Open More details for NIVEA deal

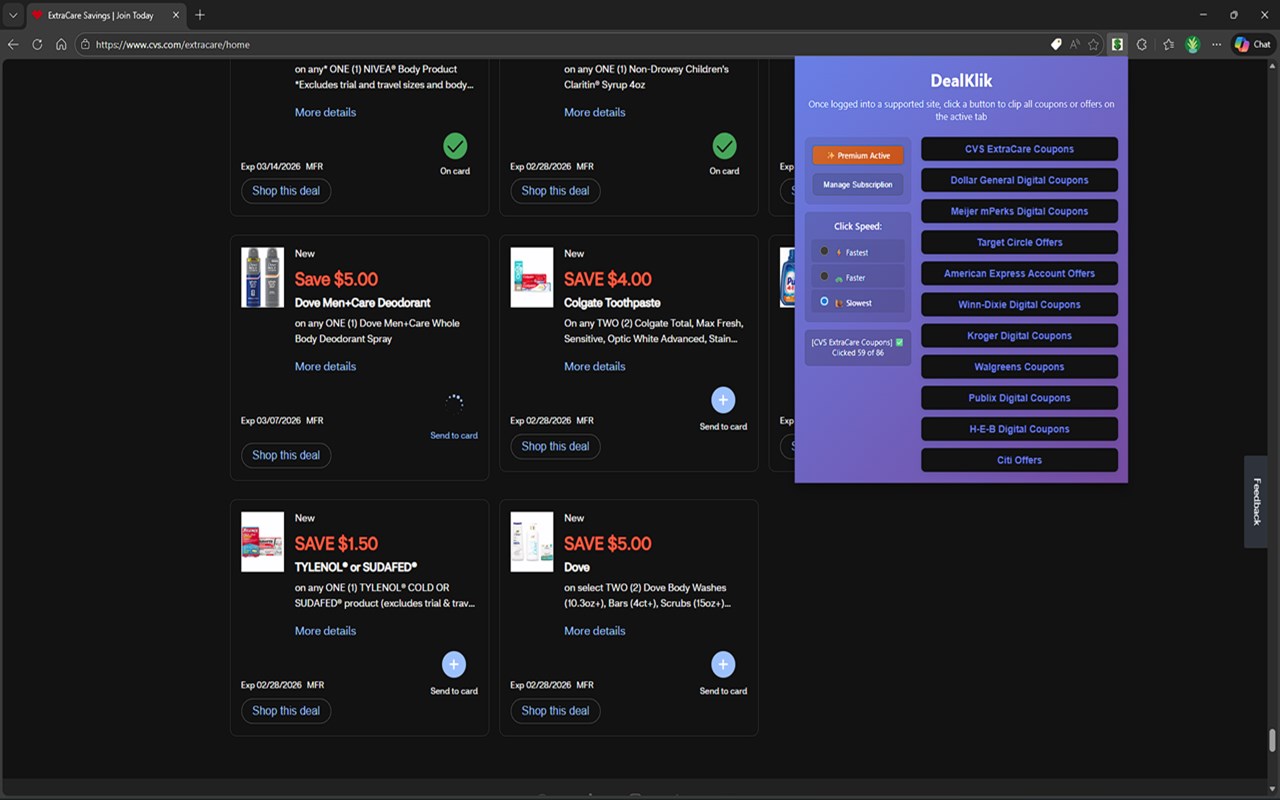coord(325,112)
